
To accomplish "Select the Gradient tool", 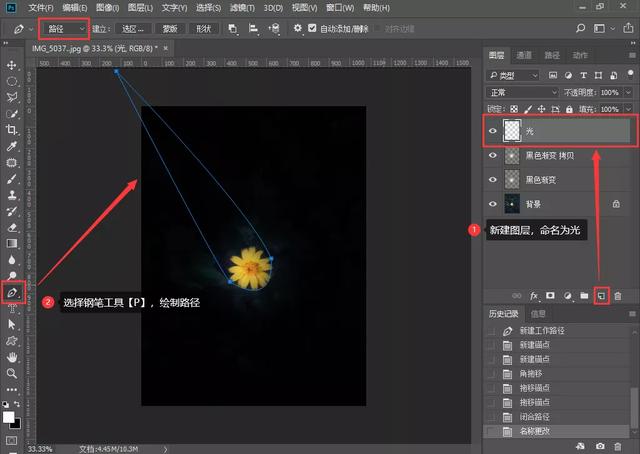I will click(x=11, y=243).
